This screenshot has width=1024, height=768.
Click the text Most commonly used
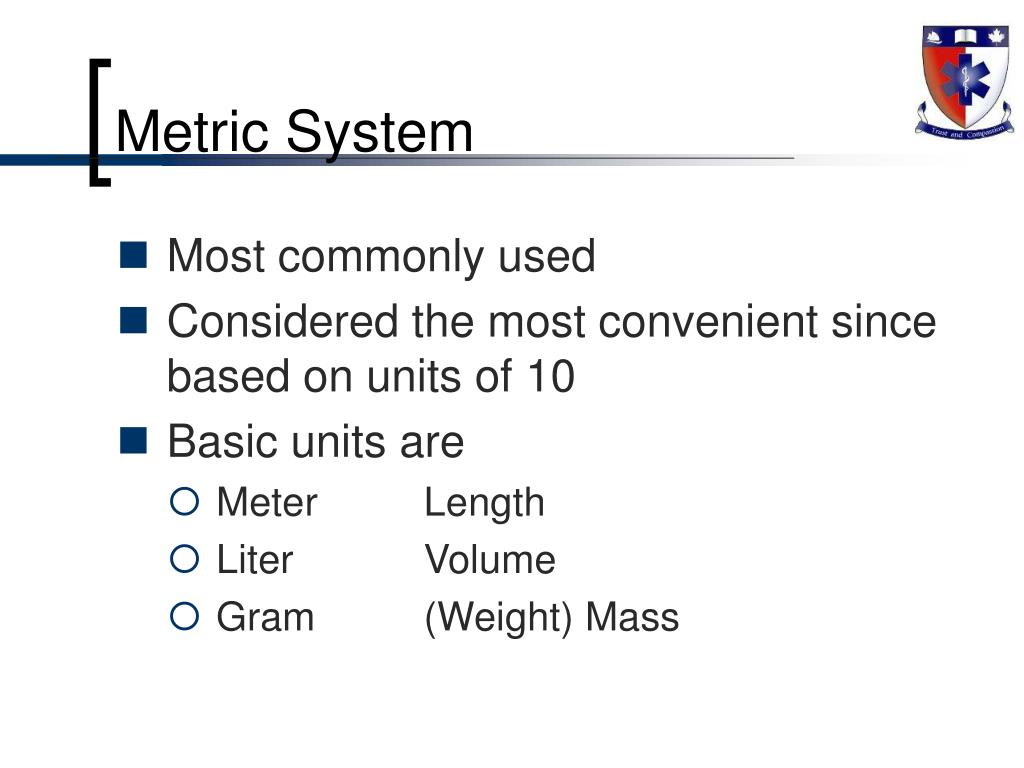pyautogui.click(x=381, y=256)
